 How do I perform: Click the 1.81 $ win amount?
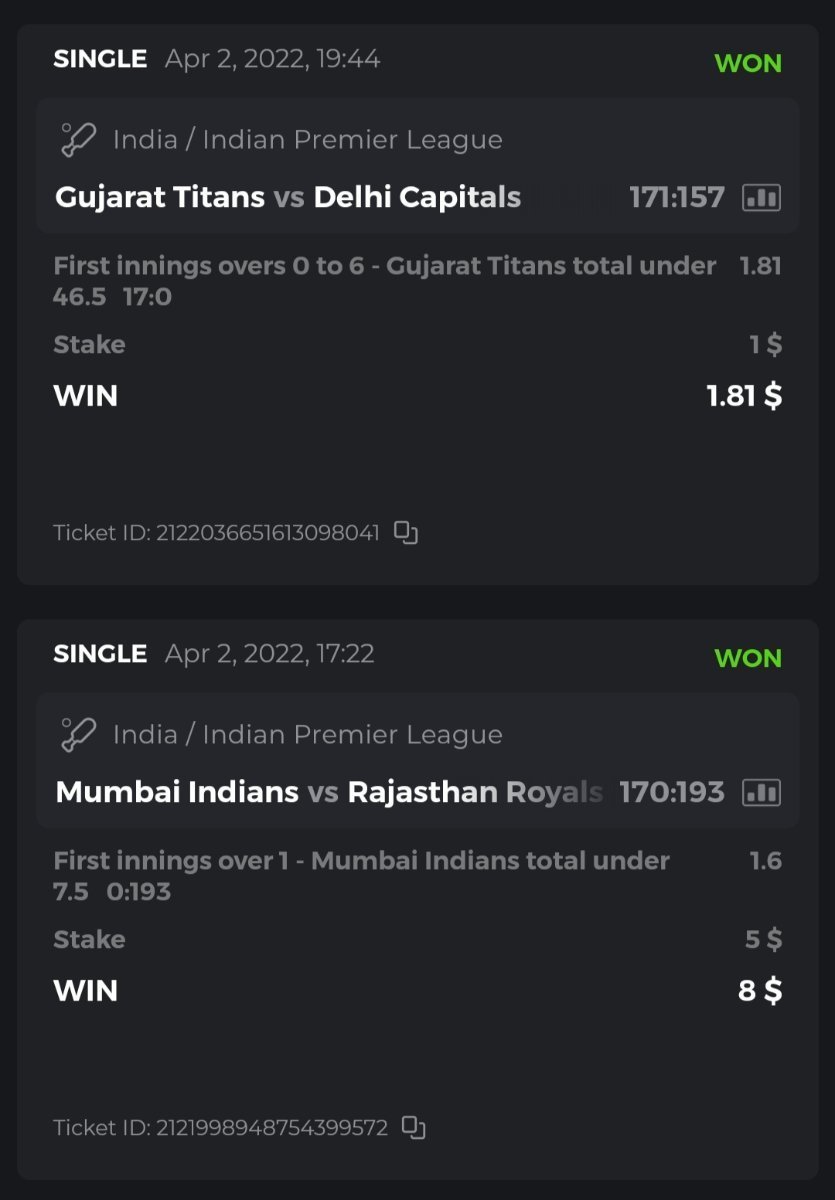click(744, 396)
